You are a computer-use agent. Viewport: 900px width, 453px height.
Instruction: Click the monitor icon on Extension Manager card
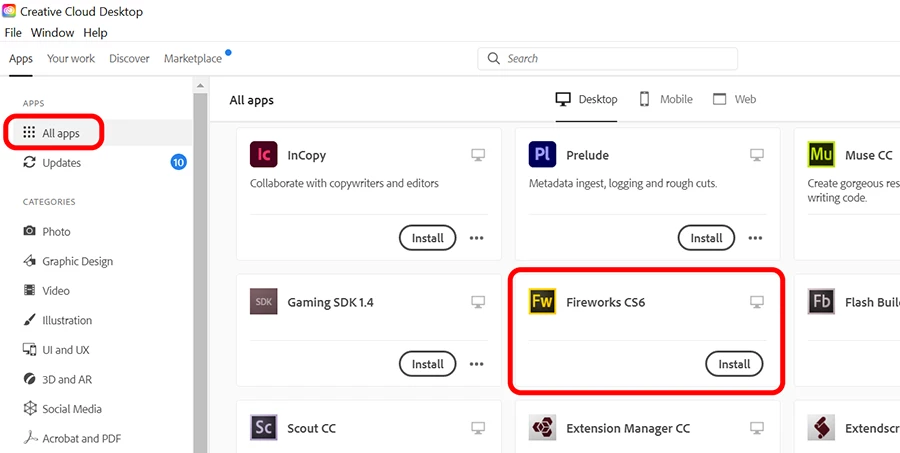(757, 428)
